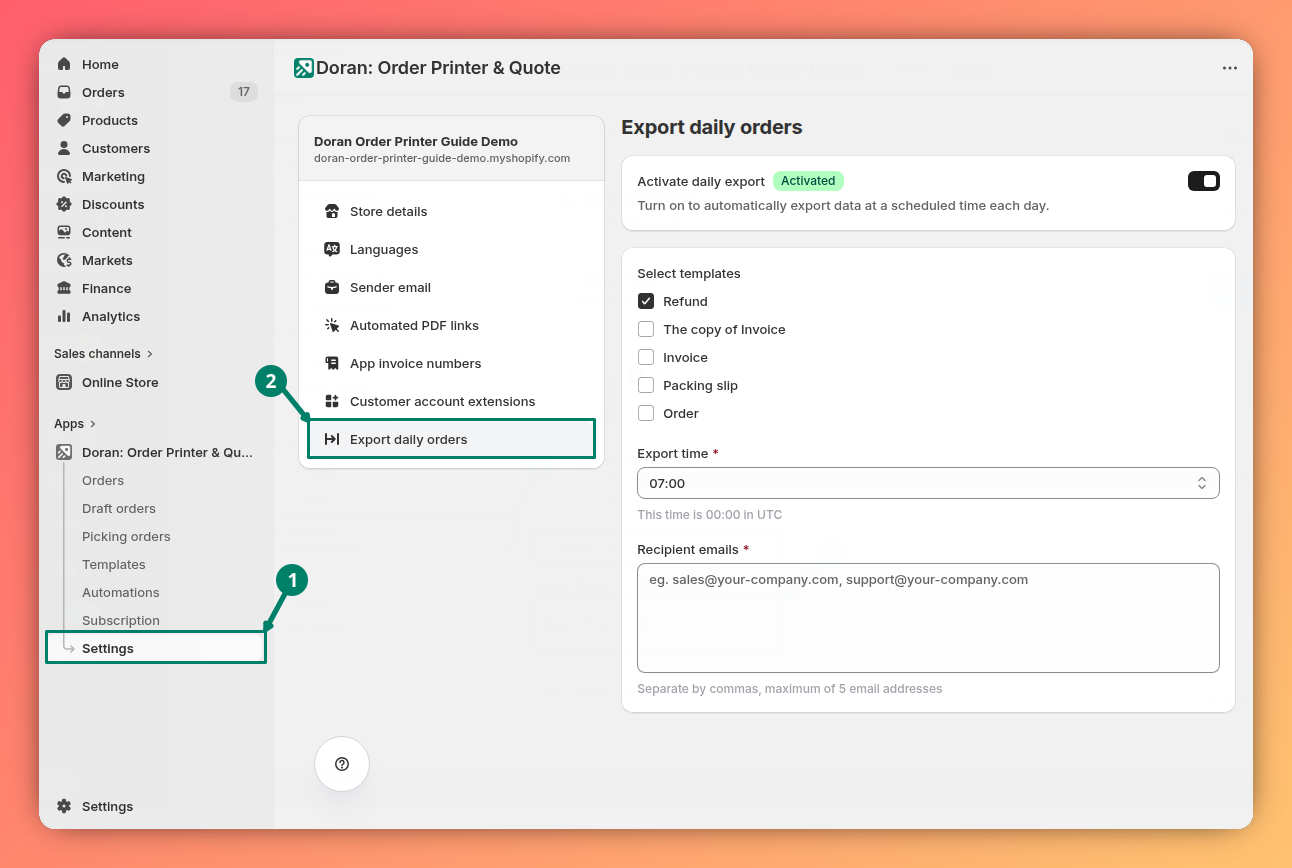Click the Online Store storefront icon
Screen dimensions: 1292x868
coord(64,382)
